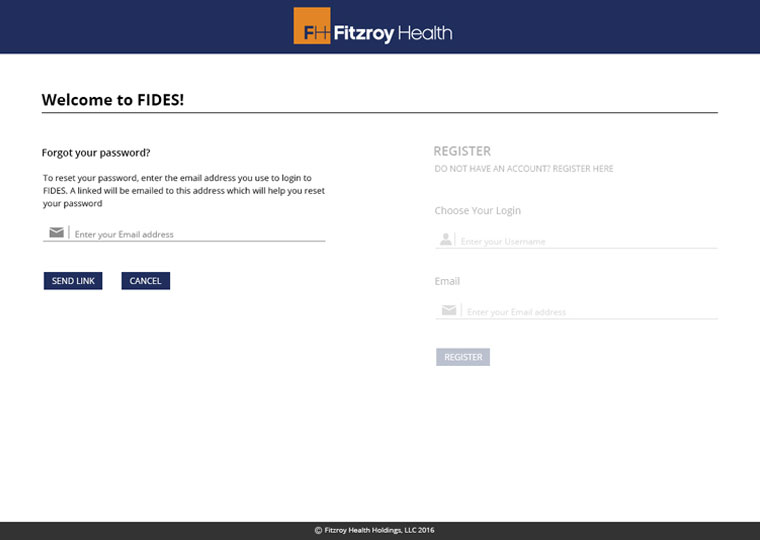Click the orange FH logo icon
Viewport: 760px width, 540px height.
(x=312, y=26)
